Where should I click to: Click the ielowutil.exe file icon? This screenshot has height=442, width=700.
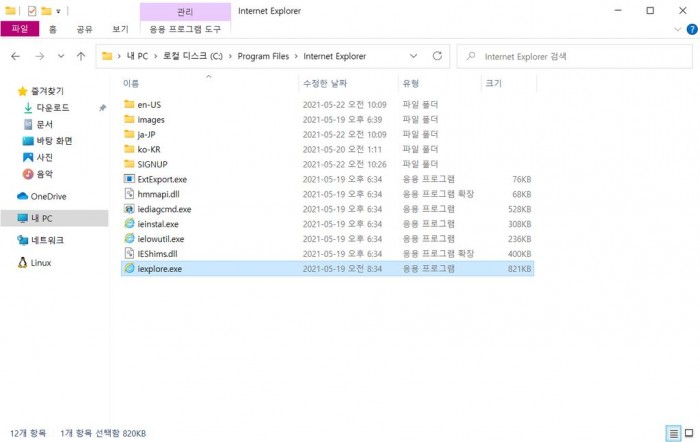[129, 238]
